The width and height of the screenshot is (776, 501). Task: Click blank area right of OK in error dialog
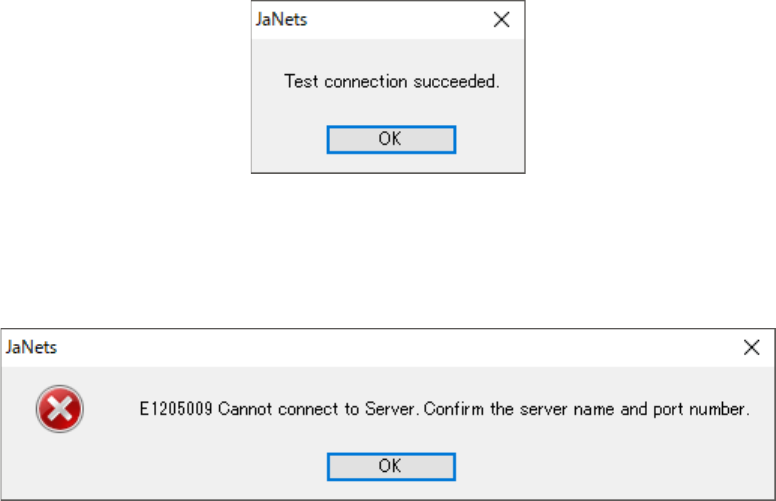coord(600,466)
